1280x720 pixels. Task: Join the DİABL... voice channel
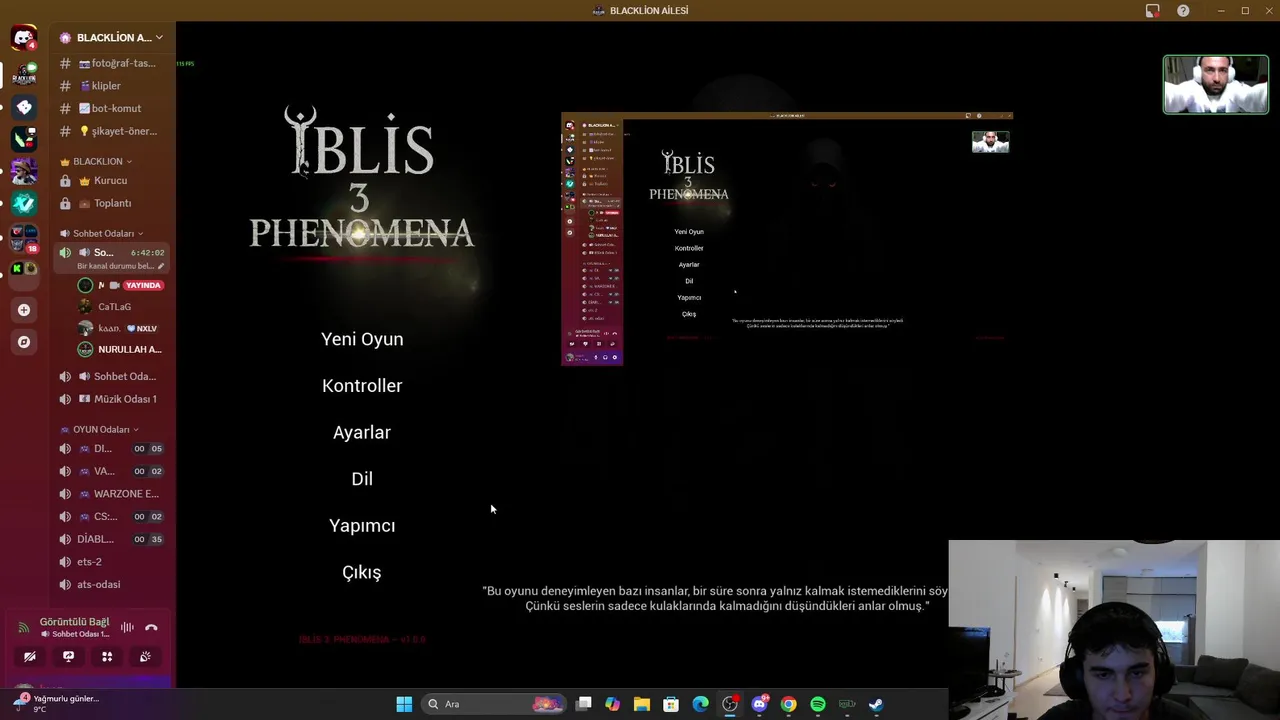click(x=112, y=539)
